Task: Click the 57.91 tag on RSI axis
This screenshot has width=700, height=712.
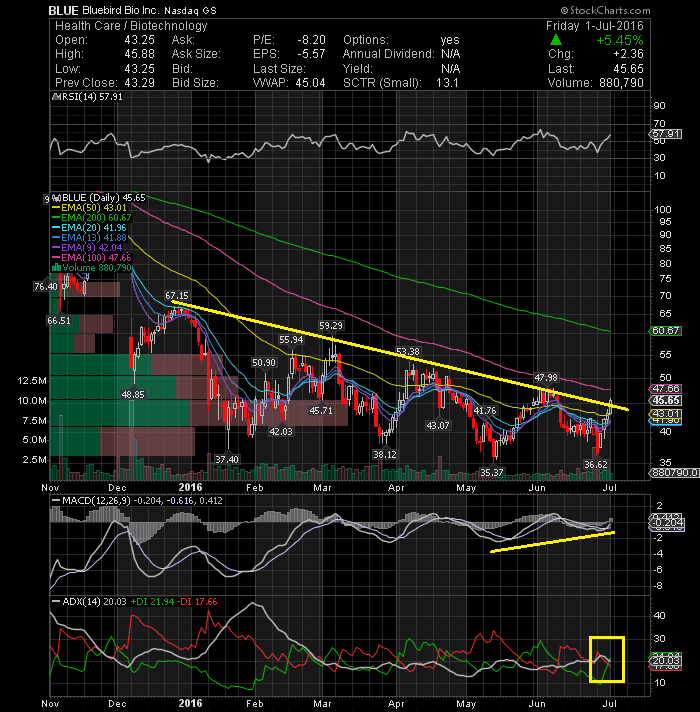Action: tap(666, 134)
